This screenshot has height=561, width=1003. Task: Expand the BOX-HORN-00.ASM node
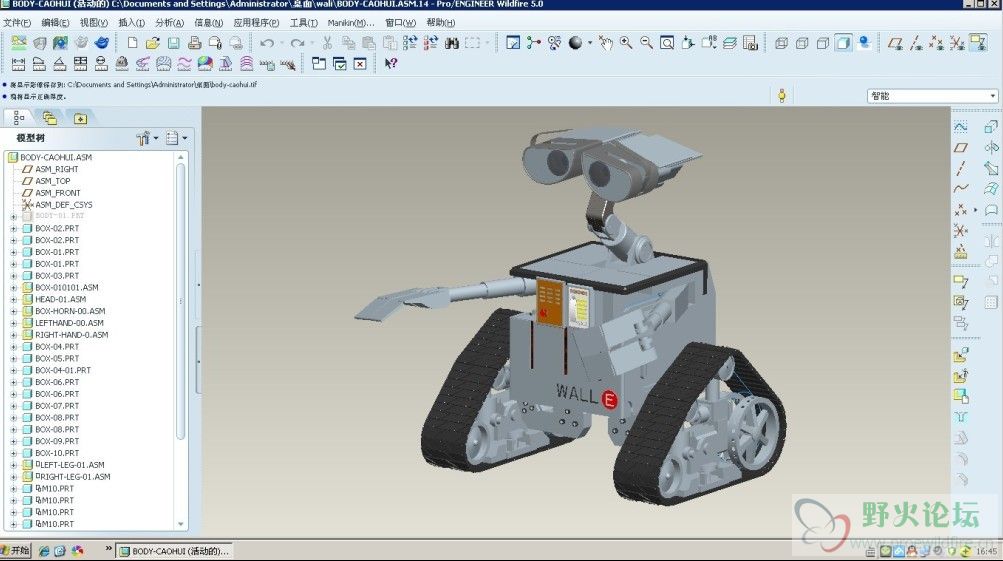(13, 312)
